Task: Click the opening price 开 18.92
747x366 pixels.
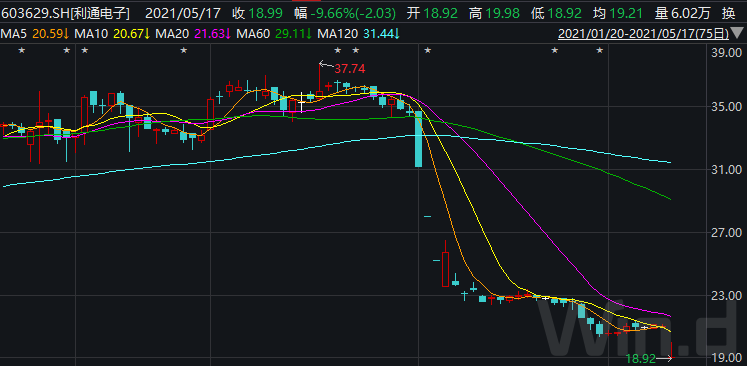Action: pos(432,14)
